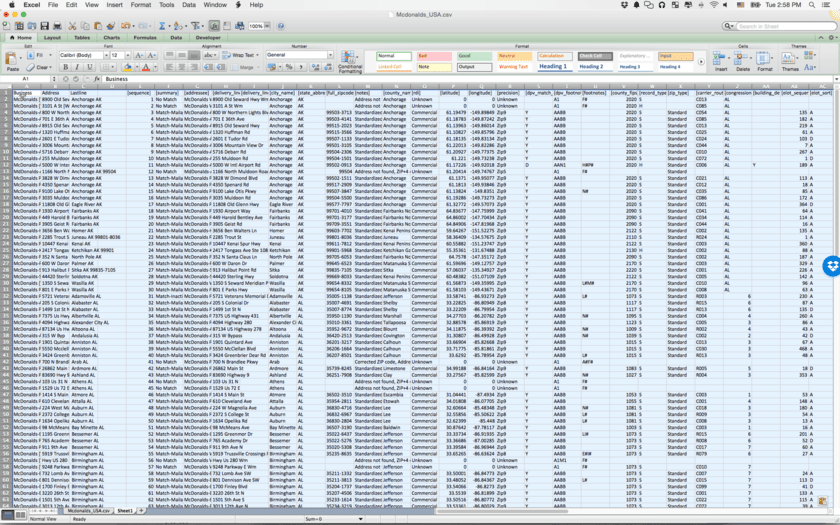Screen dimensions: 840x525
Task: Switch to the Data ribbon tab
Action: [x=176, y=38]
